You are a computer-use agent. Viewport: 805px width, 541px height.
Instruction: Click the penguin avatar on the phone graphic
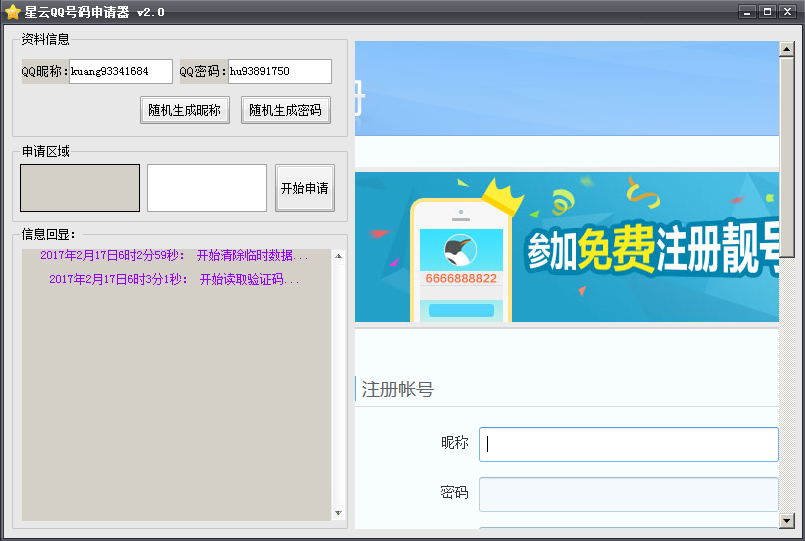(461, 250)
